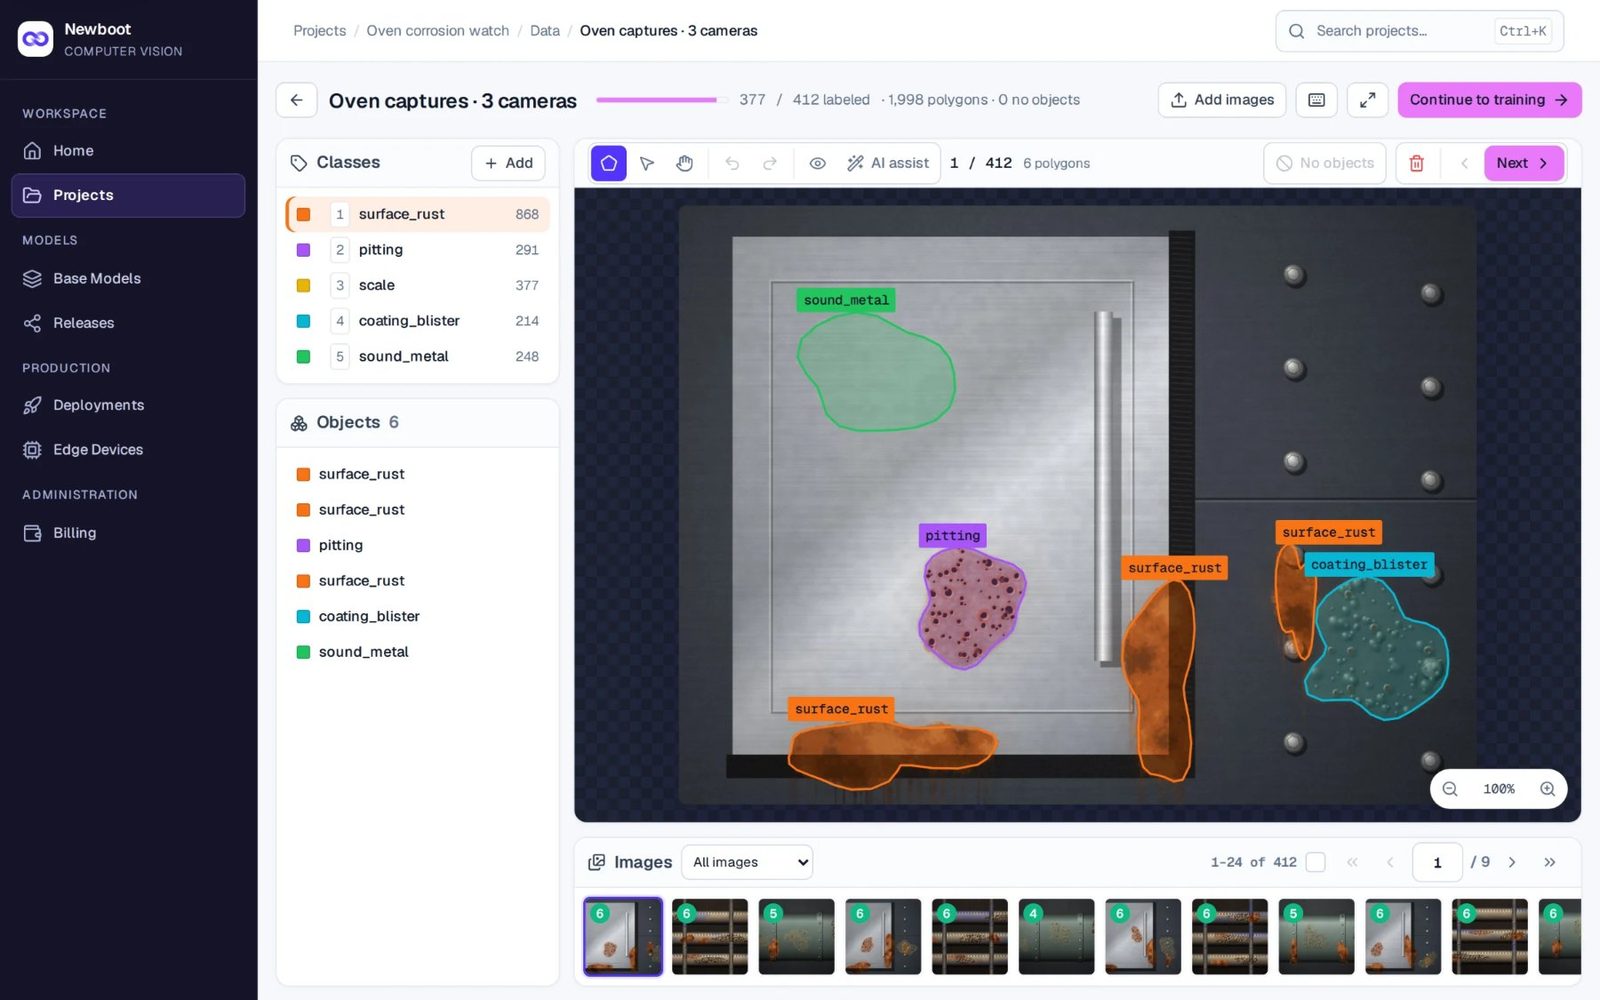Image resolution: width=1600 pixels, height=1000 pixels.
Task: Click the undo arrow icon
Action: 732,163
